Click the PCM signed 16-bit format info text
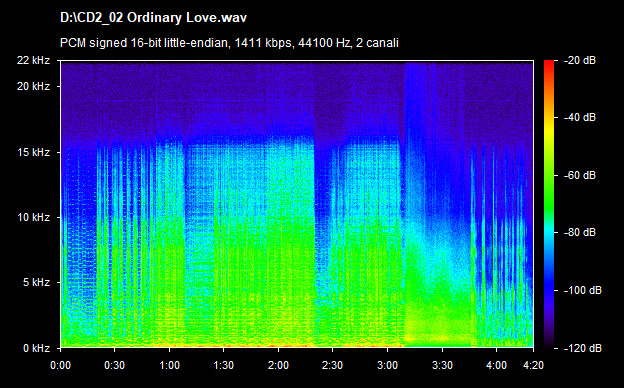 tap(229, 43)
